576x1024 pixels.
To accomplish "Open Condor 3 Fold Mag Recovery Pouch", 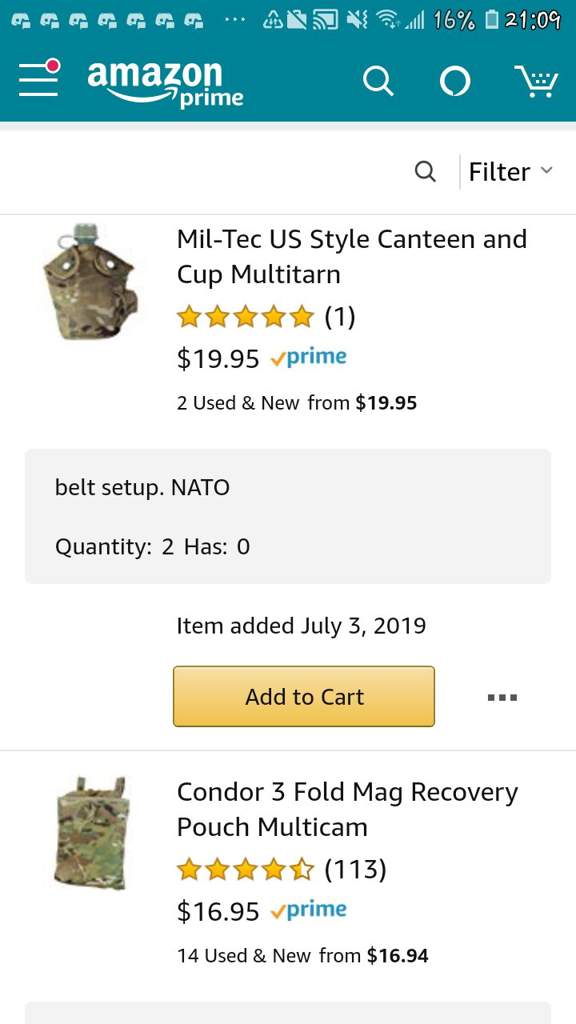I will pos(347,809).
